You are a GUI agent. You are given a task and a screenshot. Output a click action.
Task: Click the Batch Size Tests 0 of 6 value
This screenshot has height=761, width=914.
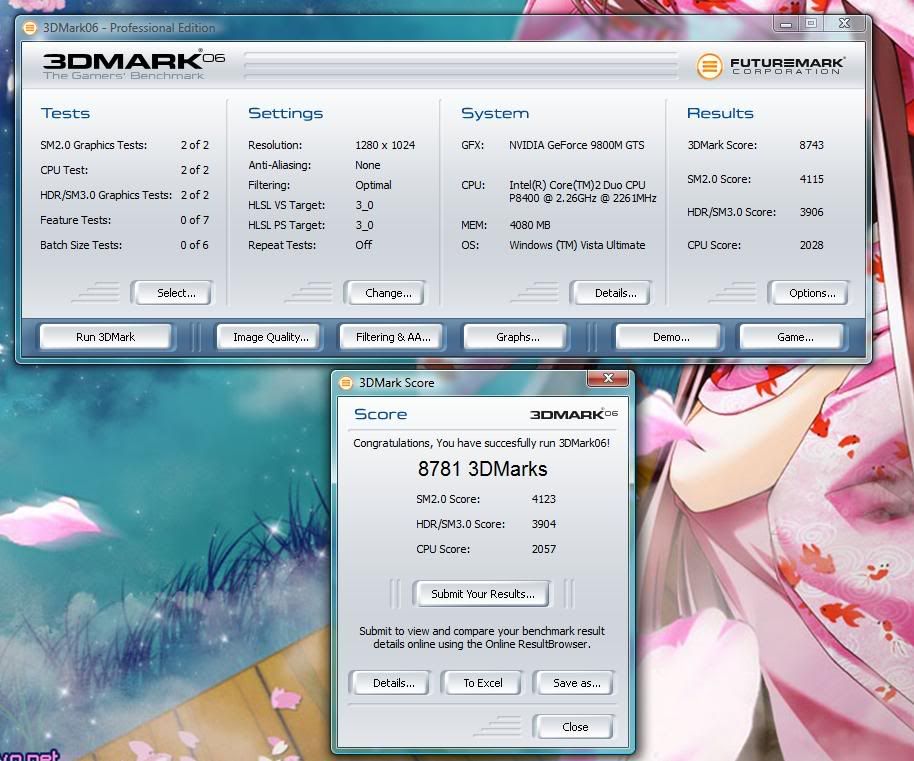click(194, 245)
